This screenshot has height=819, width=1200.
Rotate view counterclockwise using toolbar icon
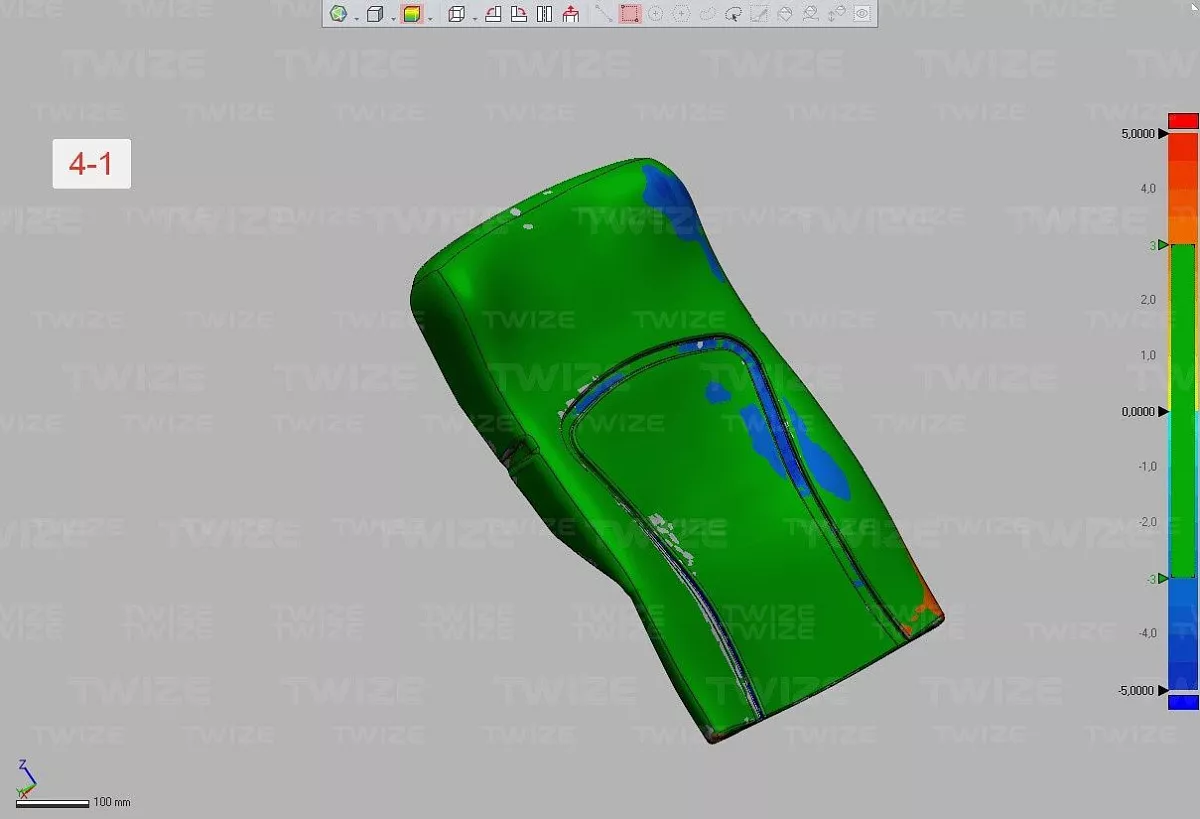pos(493,14)
